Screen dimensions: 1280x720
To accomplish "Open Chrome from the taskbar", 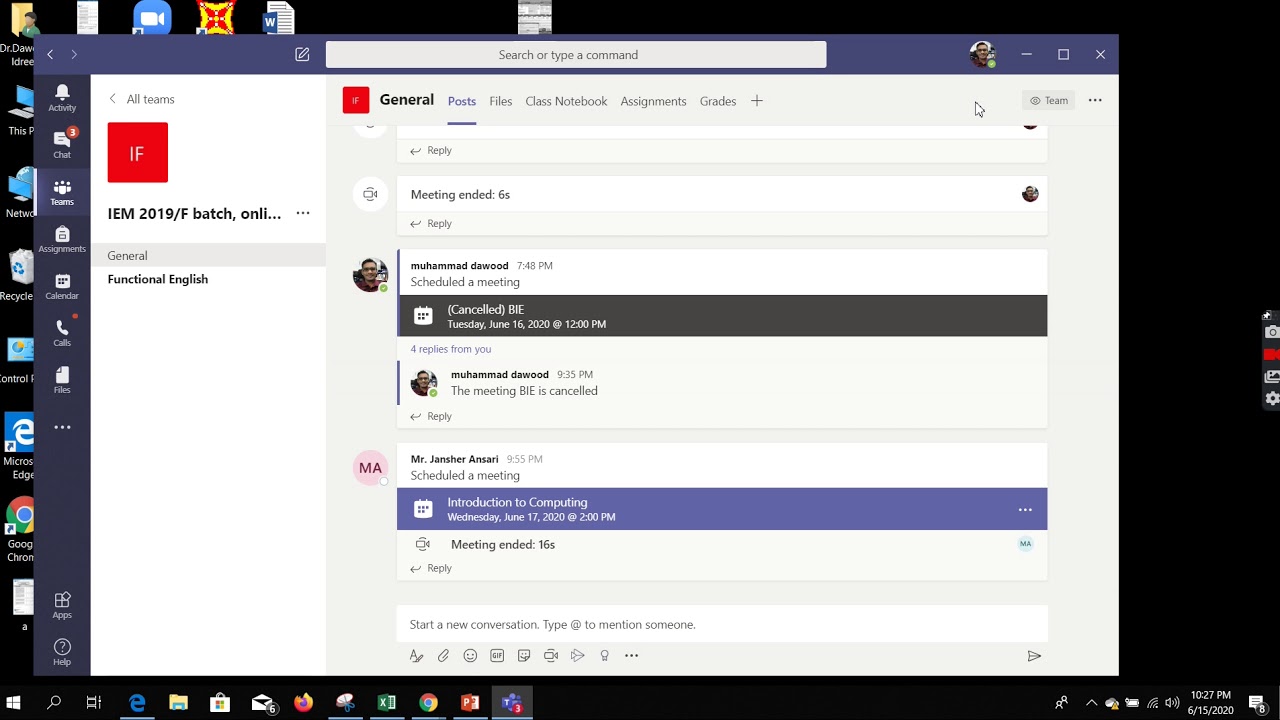I will 428,703.
